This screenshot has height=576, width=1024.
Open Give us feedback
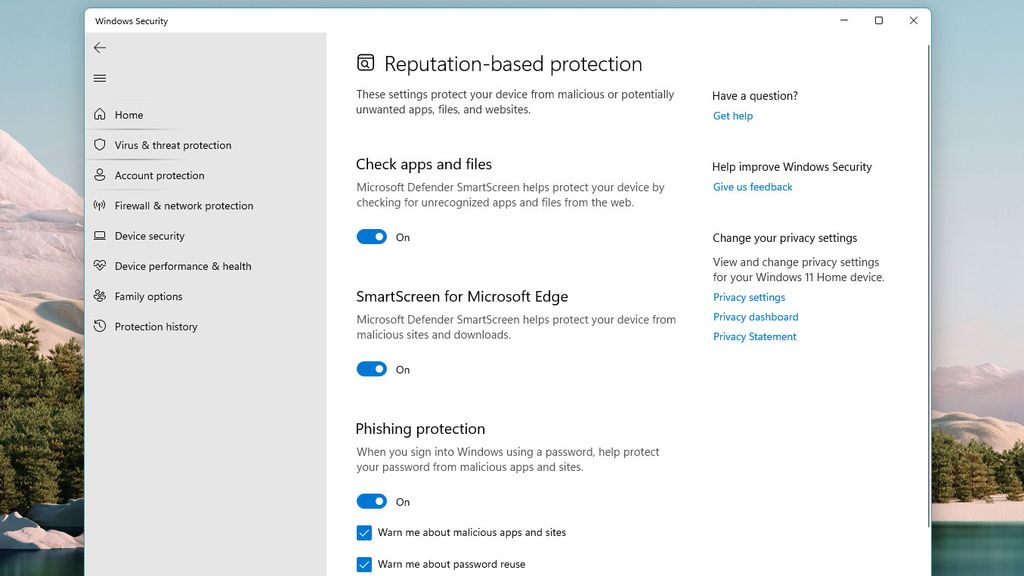pyautogui.click(x=752, y=187)
